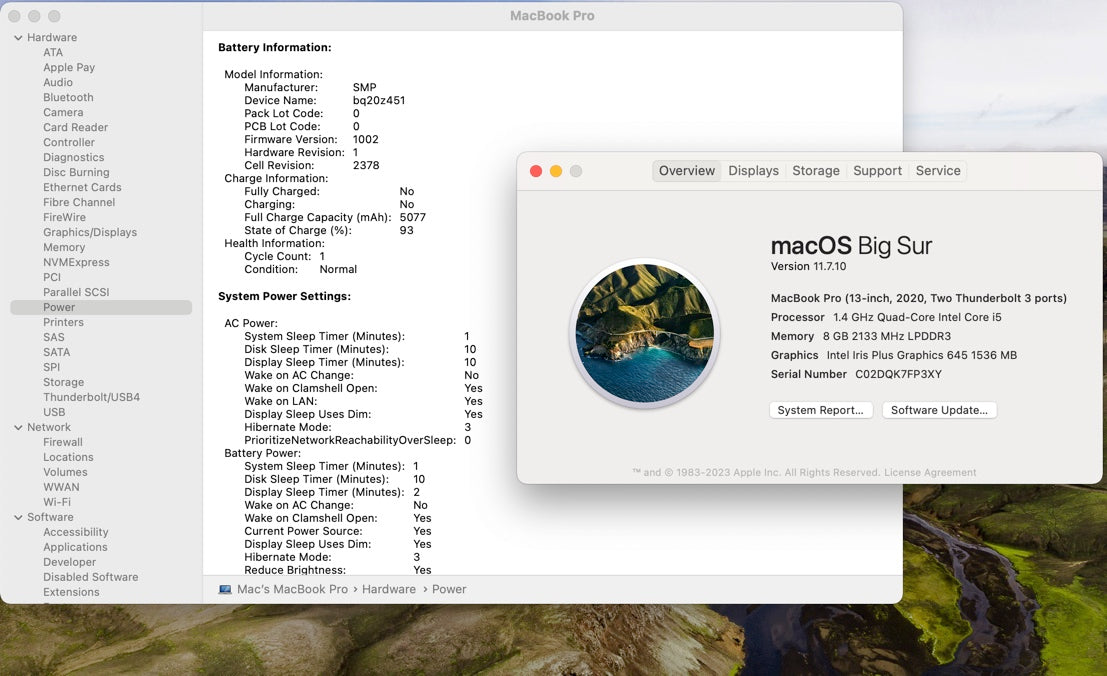The width and height of the screenshot is (1107, 676).
Task: Click the Software Update button
Action: (x=939, y=410)
